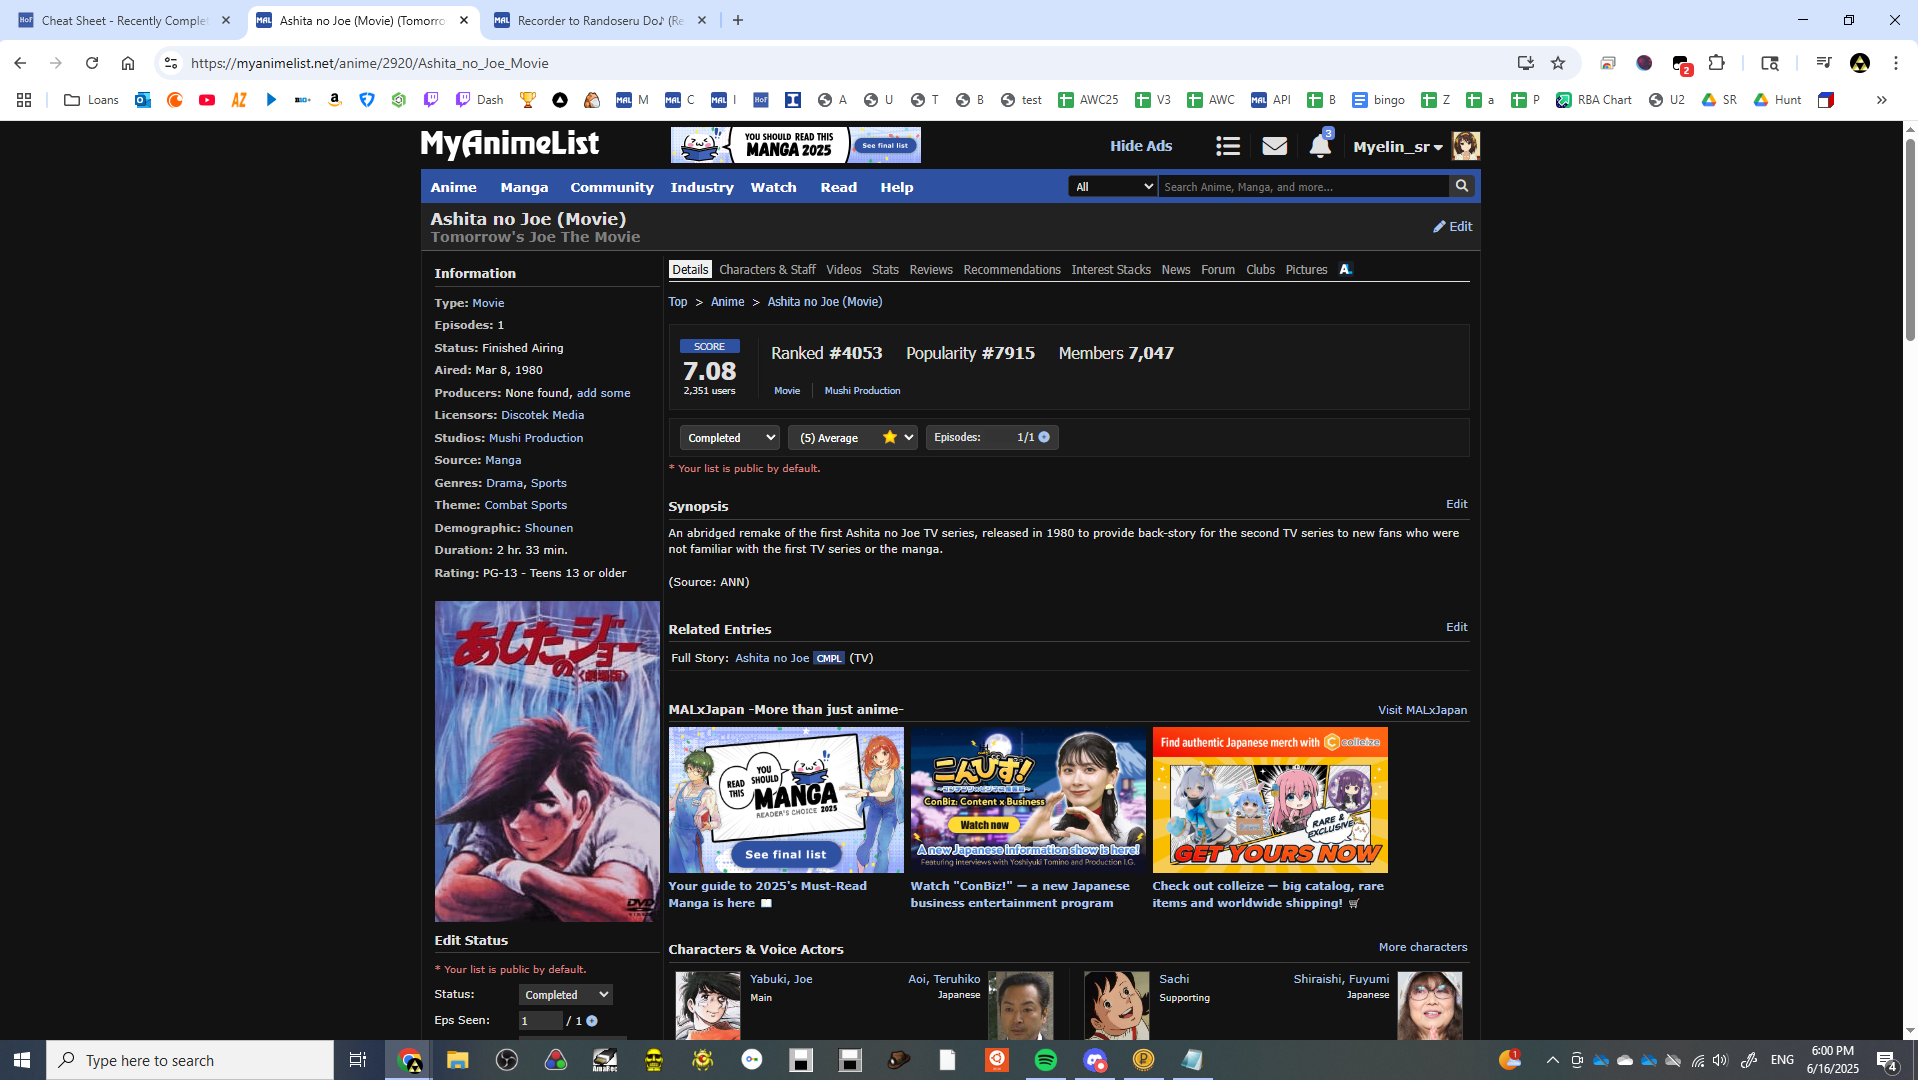Open the Industry navigation menu

pyautogui.click(x=702, y=187)
